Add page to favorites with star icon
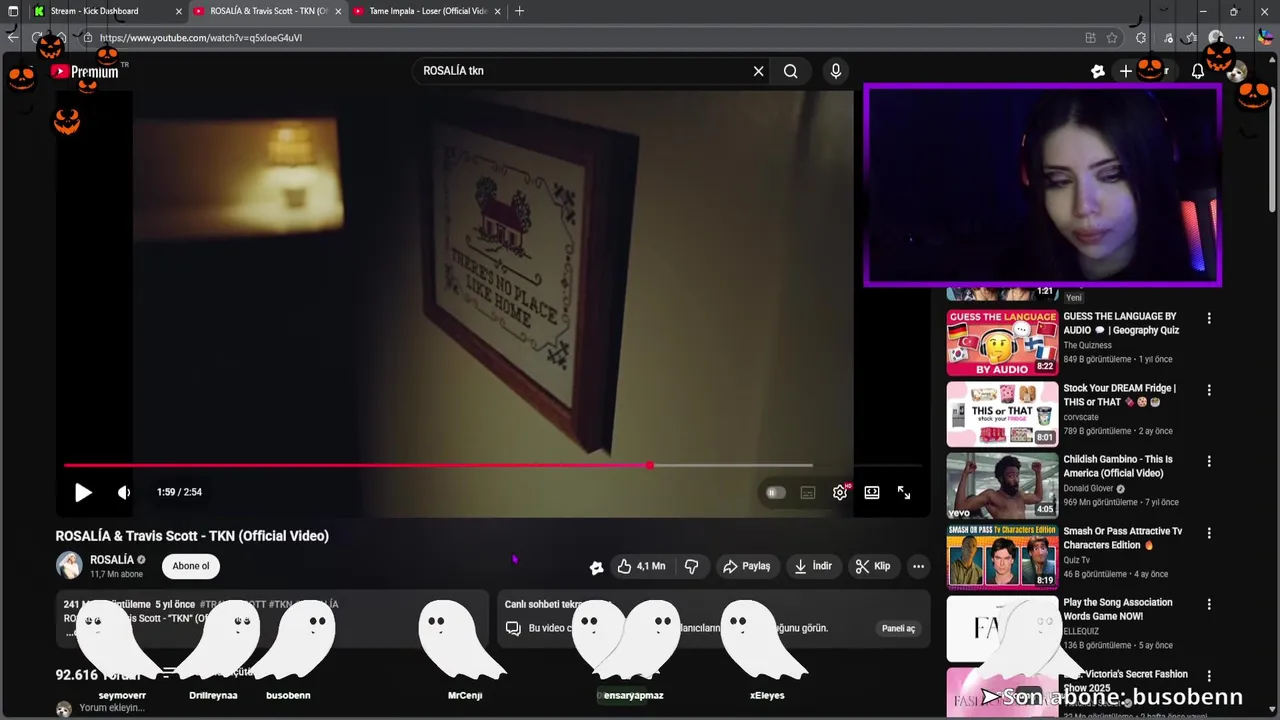 click(x=1112, y=38)
